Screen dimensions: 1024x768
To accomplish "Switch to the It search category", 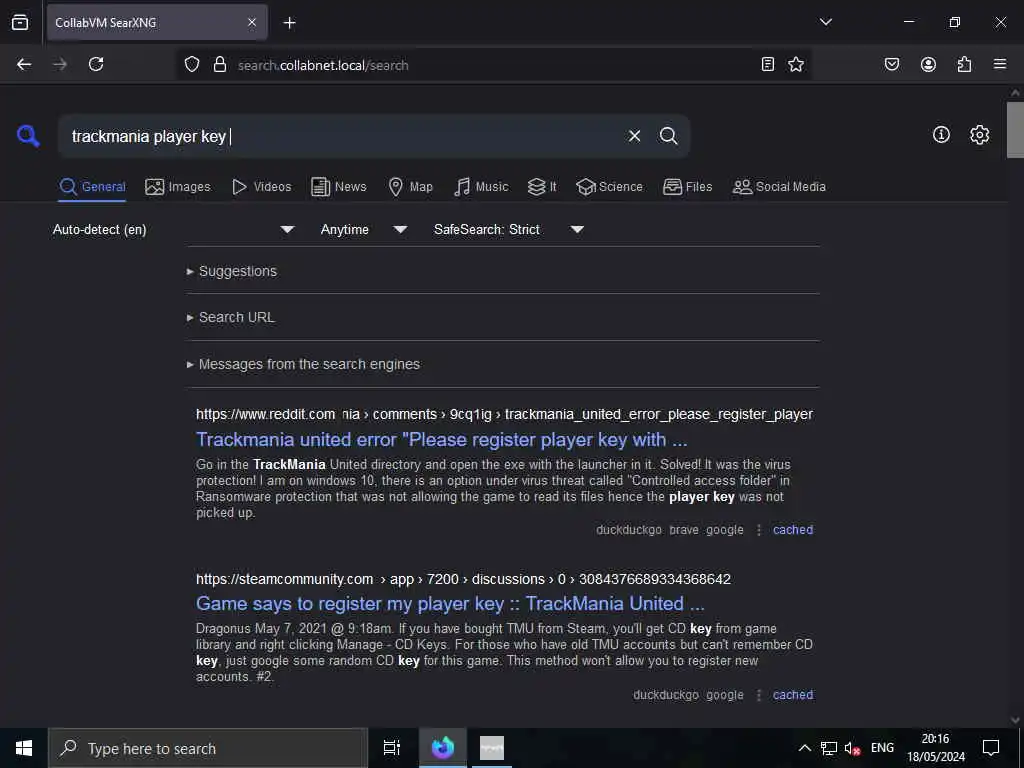I will click(x=542, y=187).
